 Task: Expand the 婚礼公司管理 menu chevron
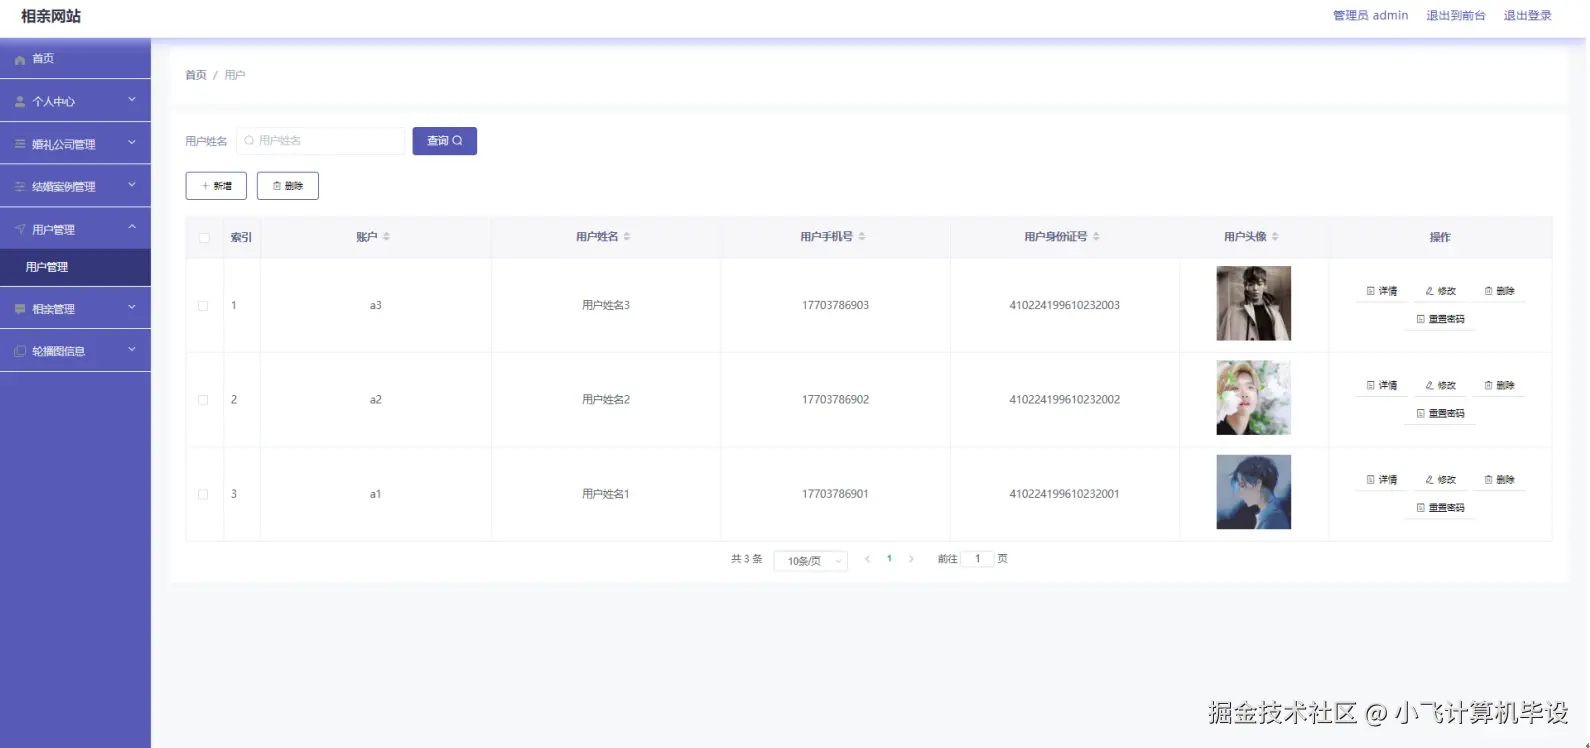click(132, 143)
